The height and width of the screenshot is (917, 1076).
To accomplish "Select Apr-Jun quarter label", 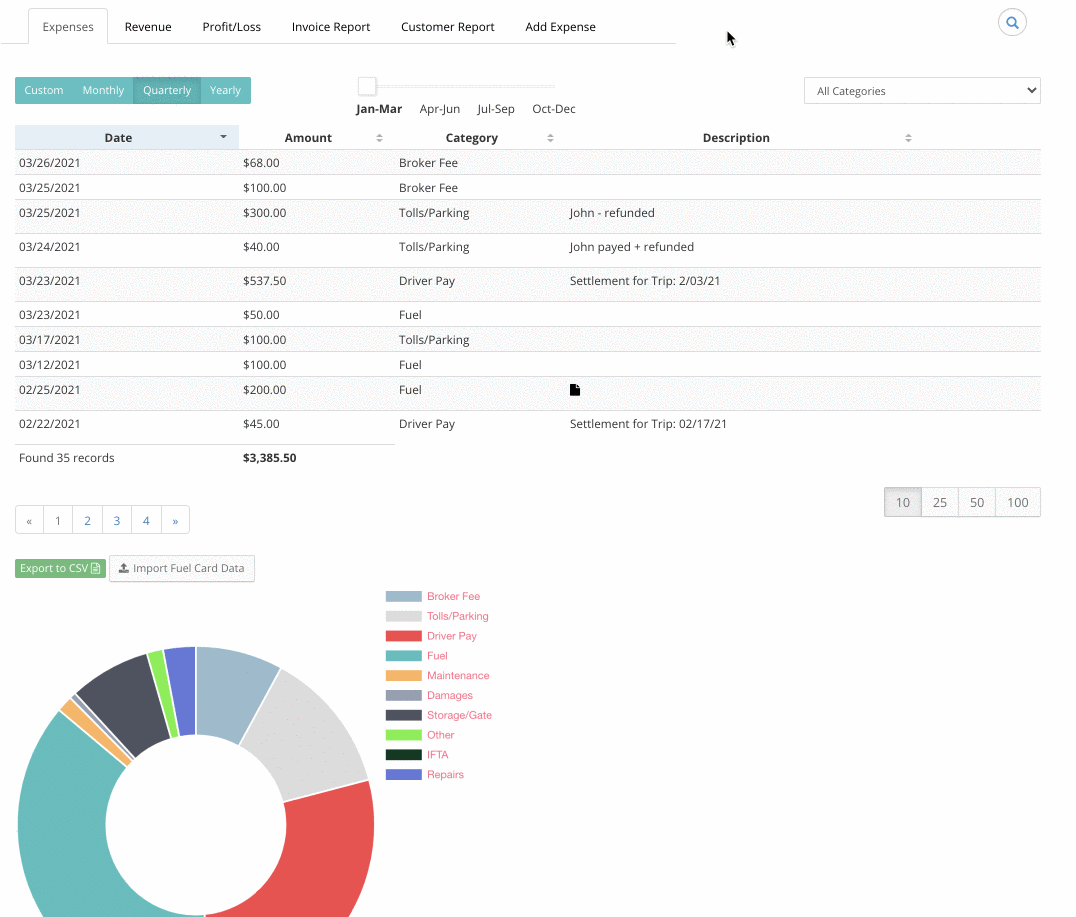I will pos(440,109).
